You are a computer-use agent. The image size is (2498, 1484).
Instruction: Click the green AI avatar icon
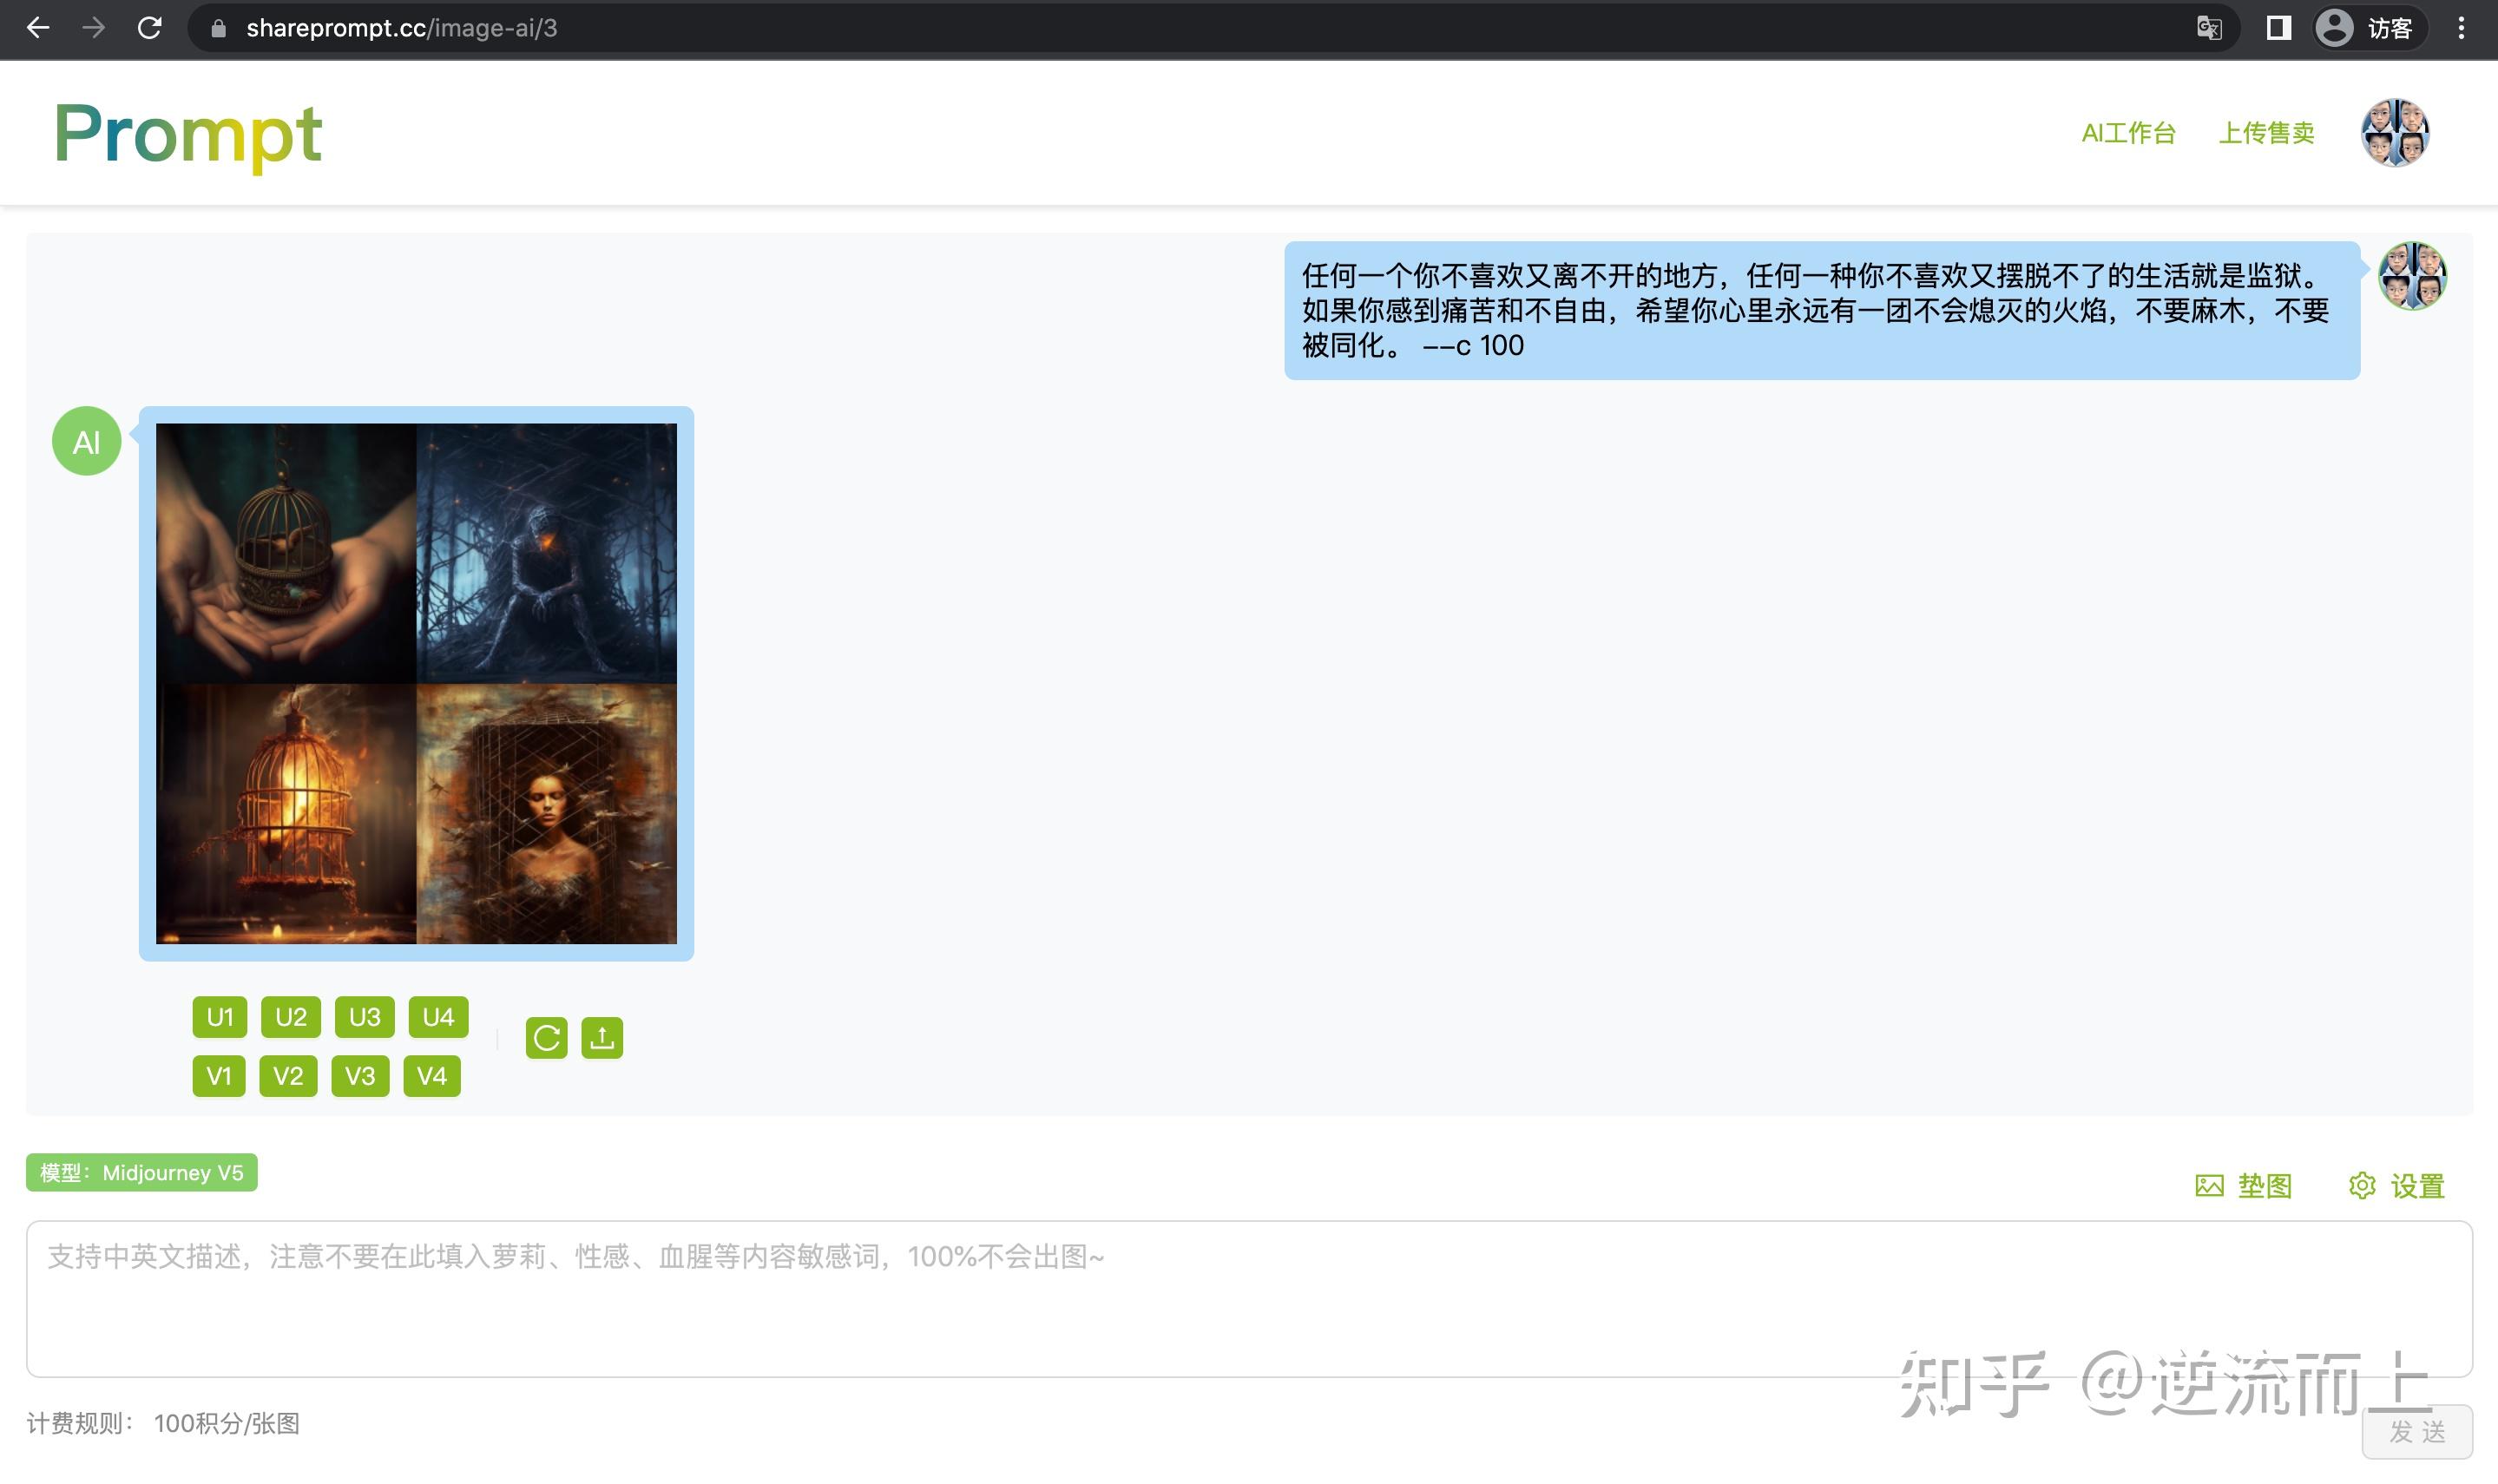(86, 440)
